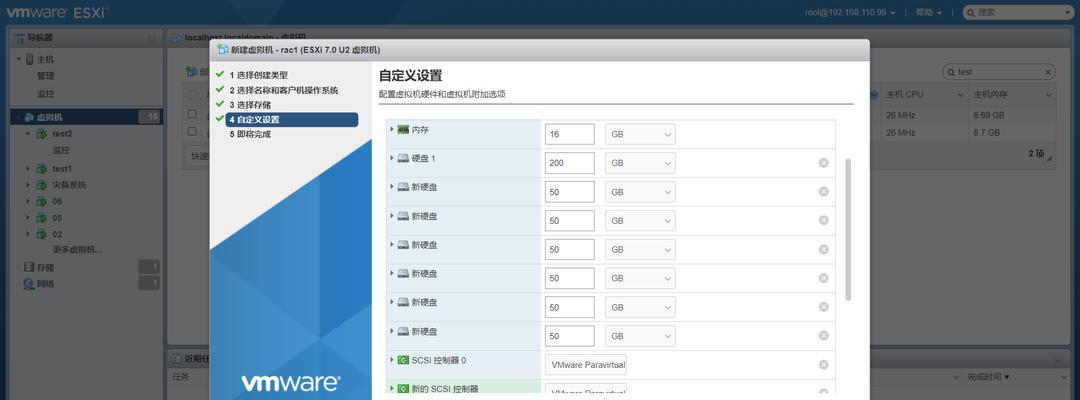Open the 主机内存 column dropdown arrow
The height and width of the screenshot is (400, 1080).
(x=1048, y=95)
